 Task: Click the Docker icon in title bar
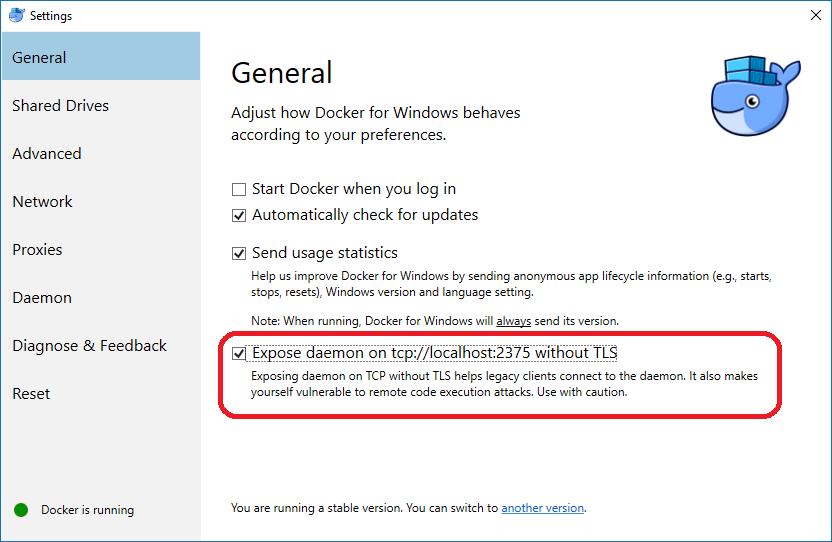(x=15, y=15)
